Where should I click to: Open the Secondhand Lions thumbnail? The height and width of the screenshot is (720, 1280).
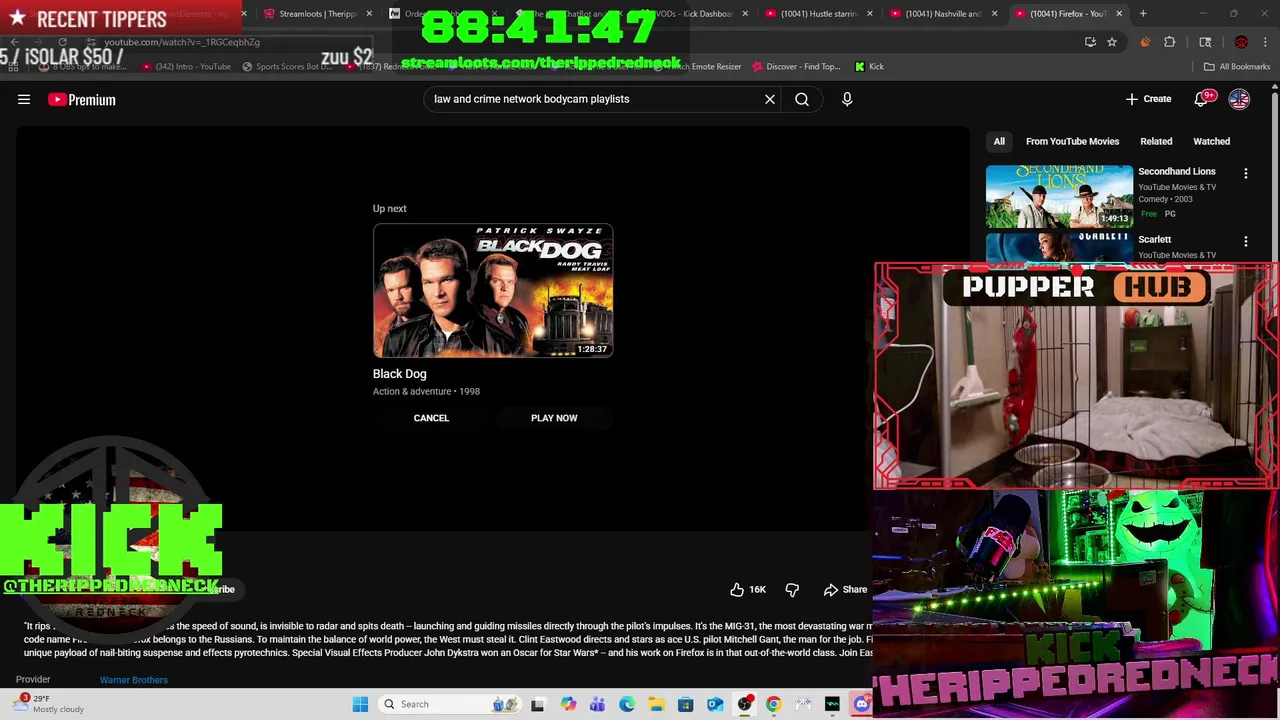coord(1059,196)
